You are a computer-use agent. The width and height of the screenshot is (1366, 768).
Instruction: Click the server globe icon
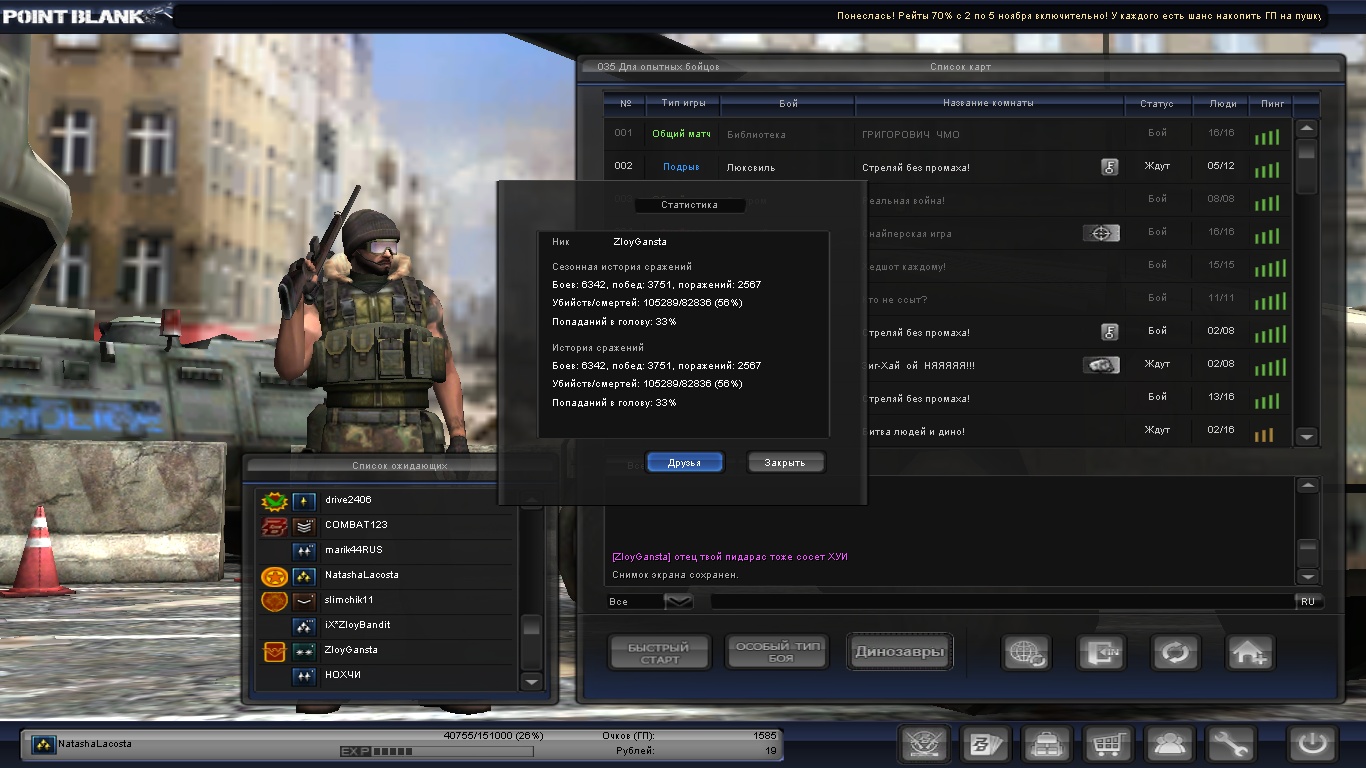click(1026, 653)
